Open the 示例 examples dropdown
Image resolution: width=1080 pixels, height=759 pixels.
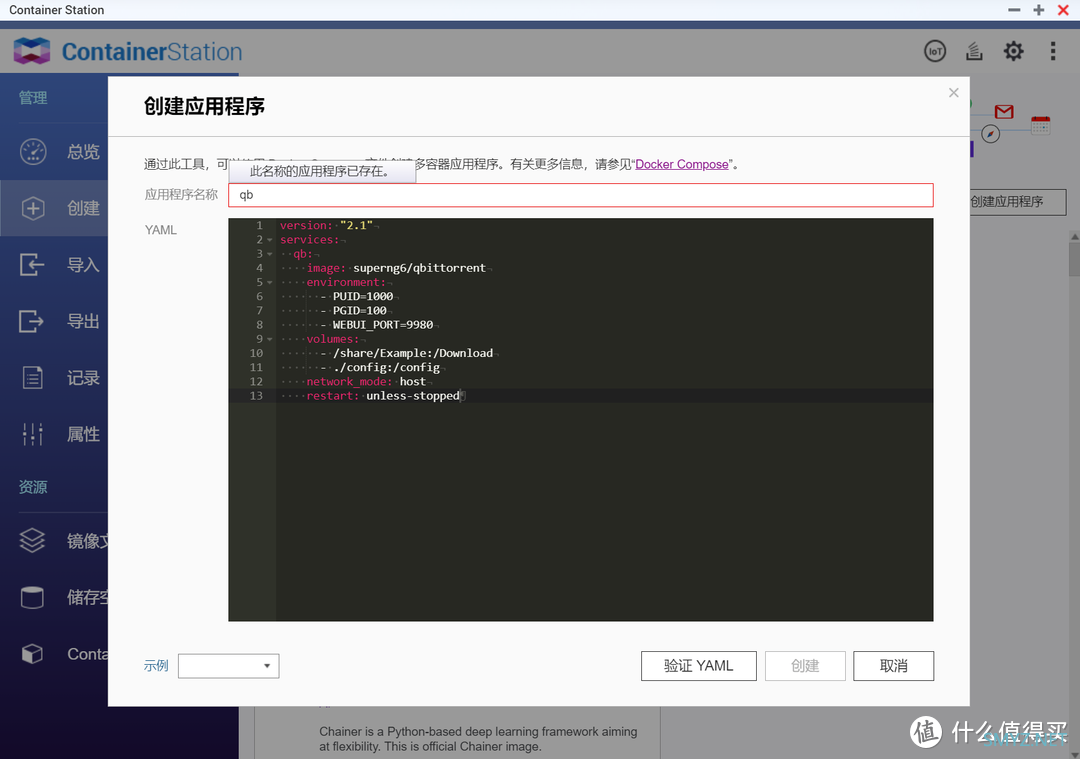(229, 666)
